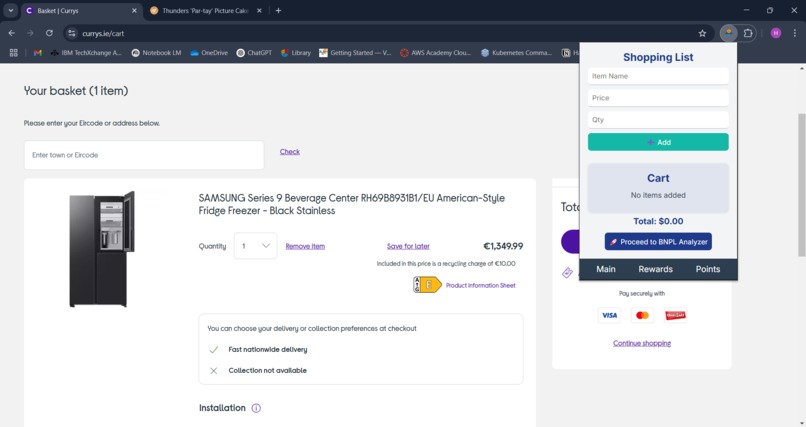This screenshot has width=806, height=427.
Task: Open AWS Academy Cloud bookmark
Action: point(436,52)
